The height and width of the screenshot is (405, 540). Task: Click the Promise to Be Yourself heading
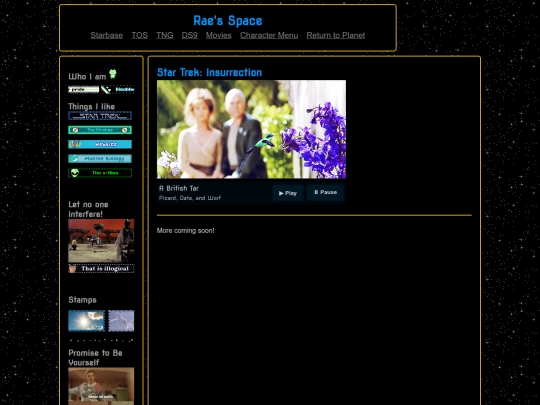(x=95, y=357)
